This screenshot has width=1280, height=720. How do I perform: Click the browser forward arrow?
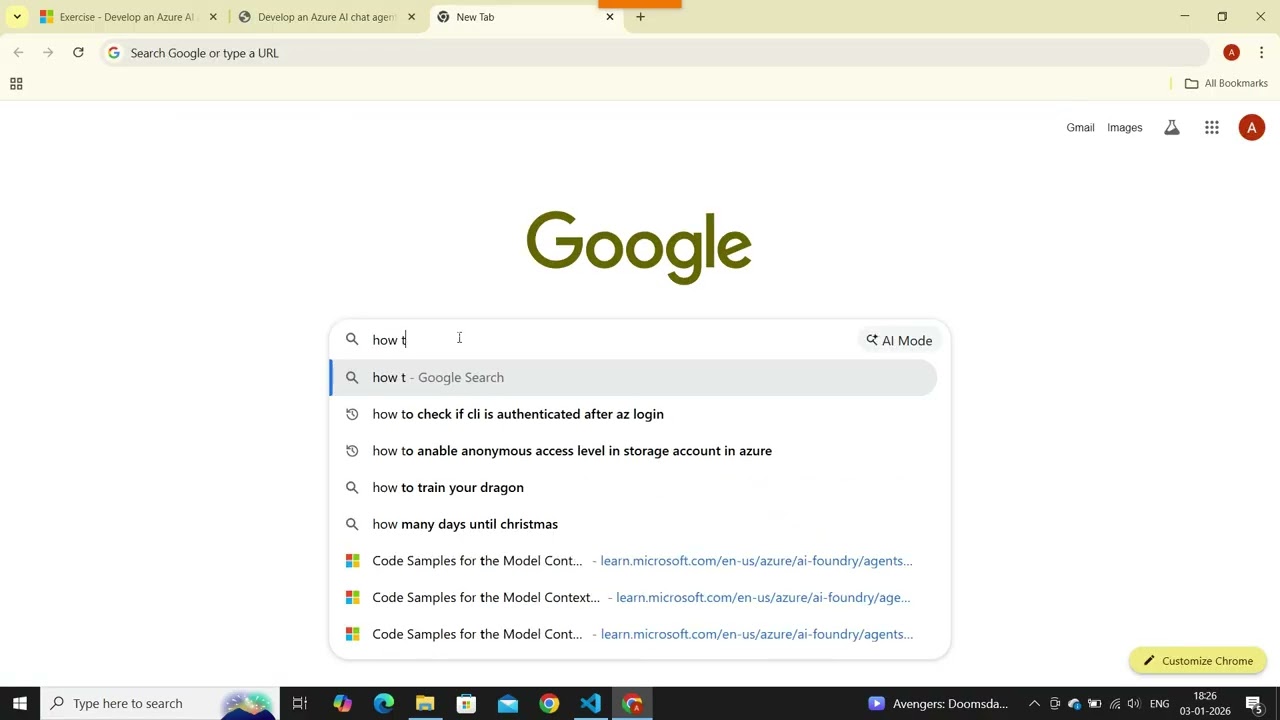point(48,53)
